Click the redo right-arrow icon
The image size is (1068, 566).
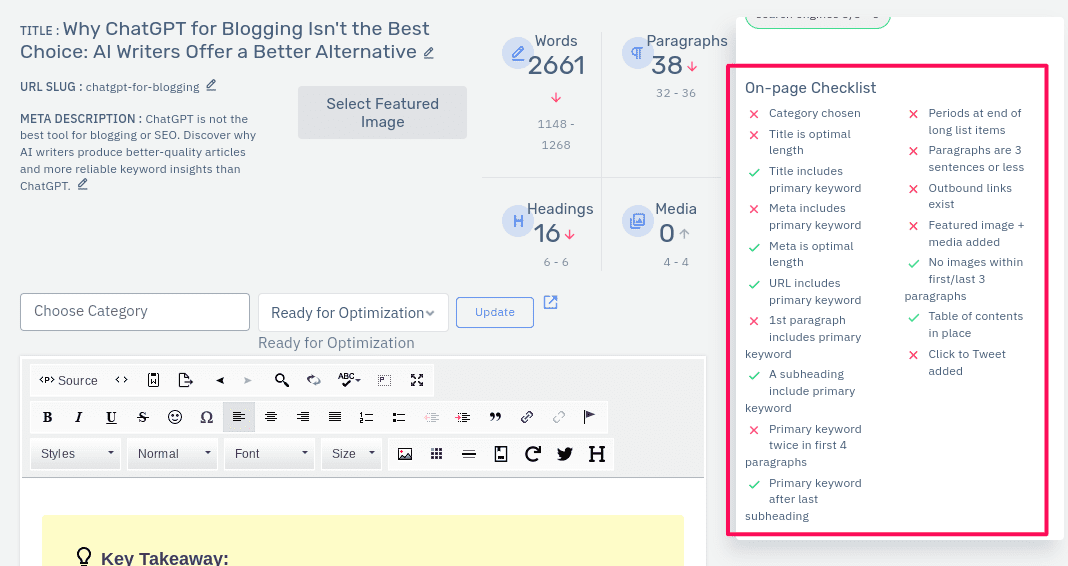coord(247,380)
